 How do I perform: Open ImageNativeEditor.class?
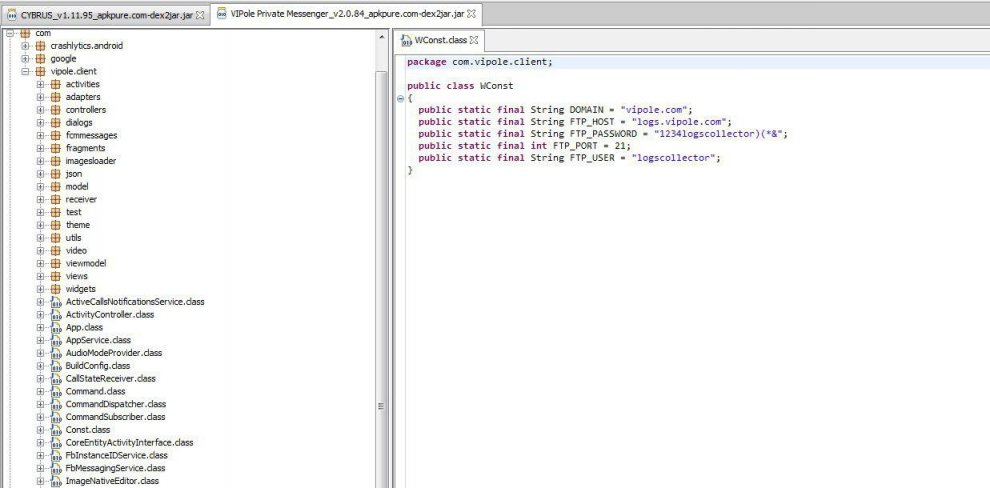pyautogui.click(x=112, y=481)
